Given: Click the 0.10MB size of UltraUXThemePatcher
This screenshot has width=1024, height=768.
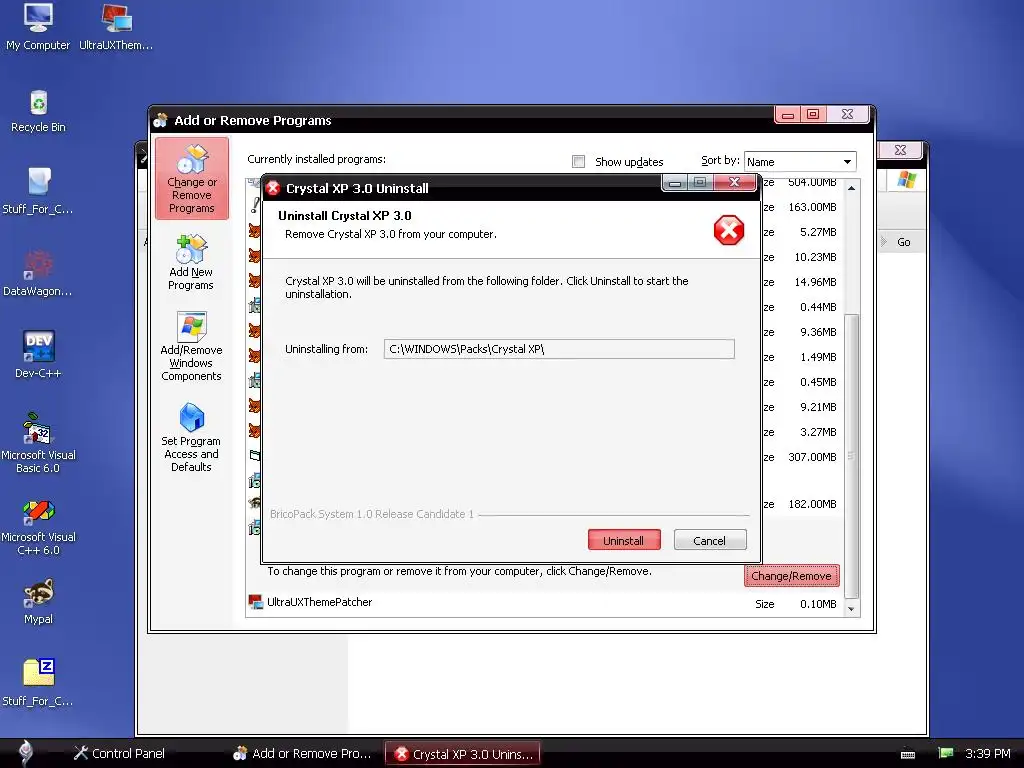Looking at the screenshot, I should coord(818,604).
